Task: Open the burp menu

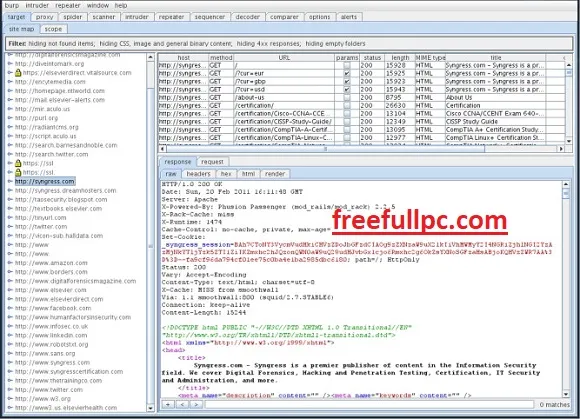Action: pyautogui.click(x=11, y=6)
